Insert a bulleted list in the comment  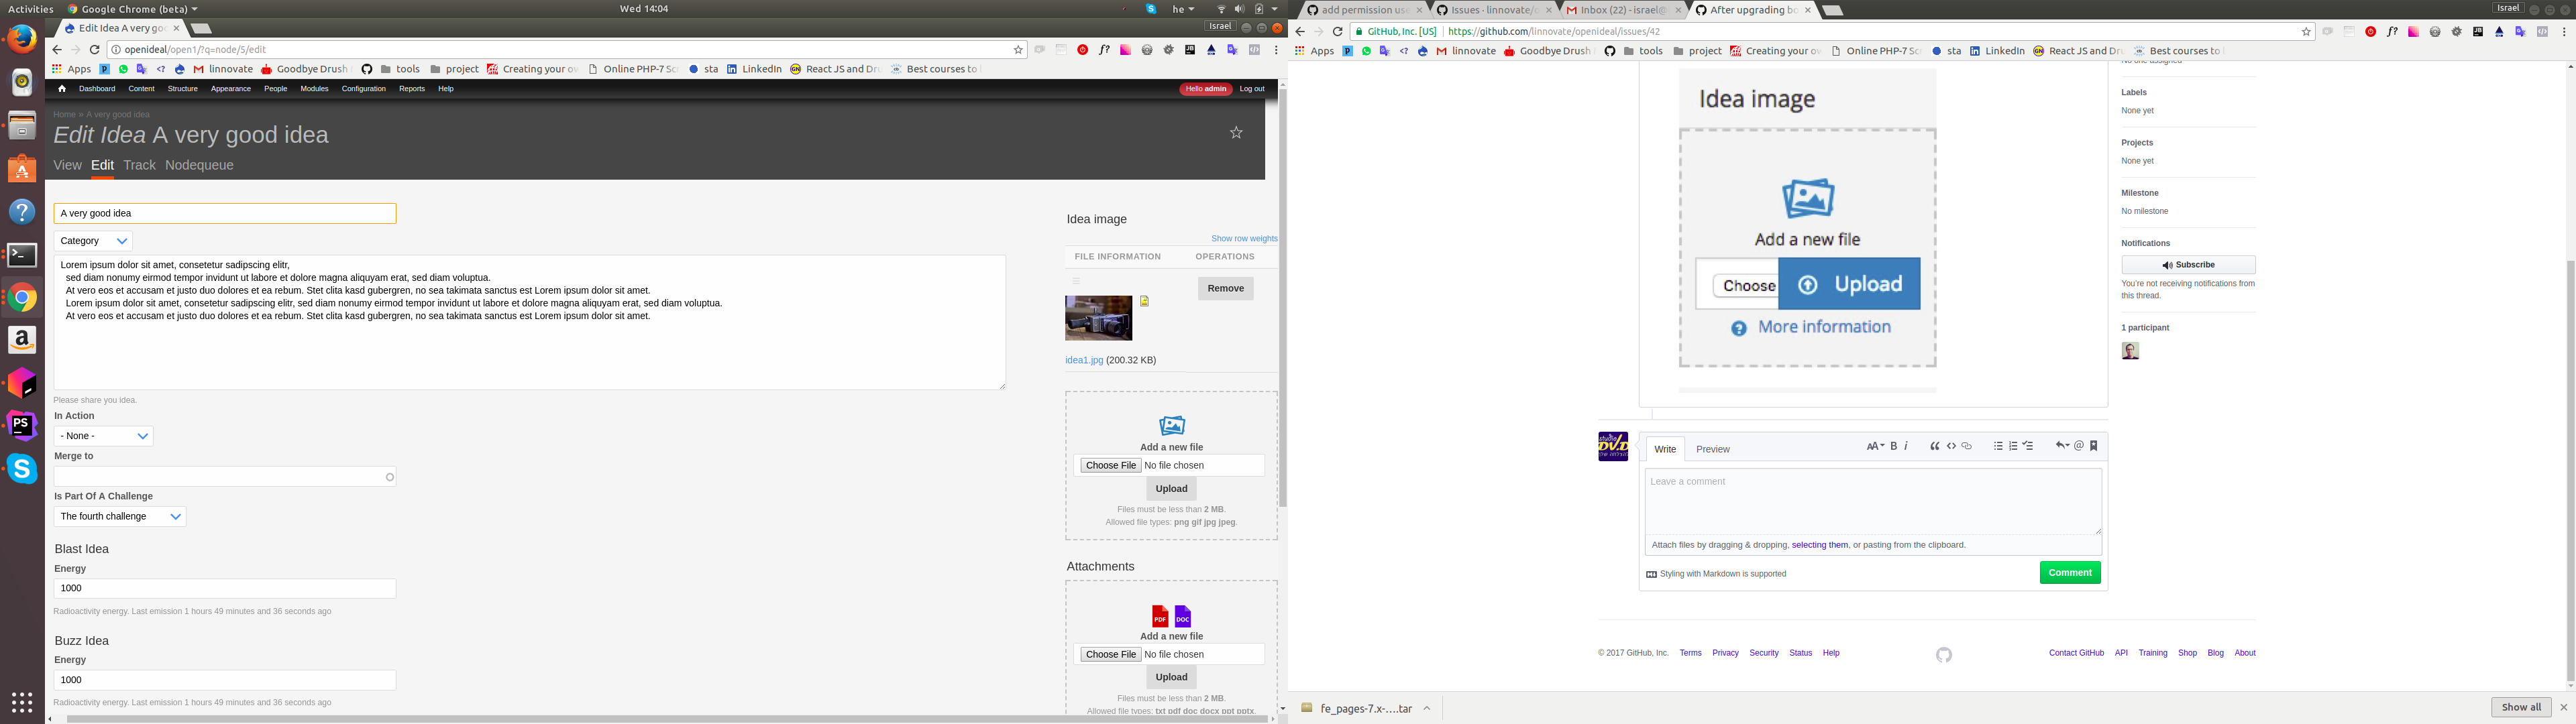1998,446
